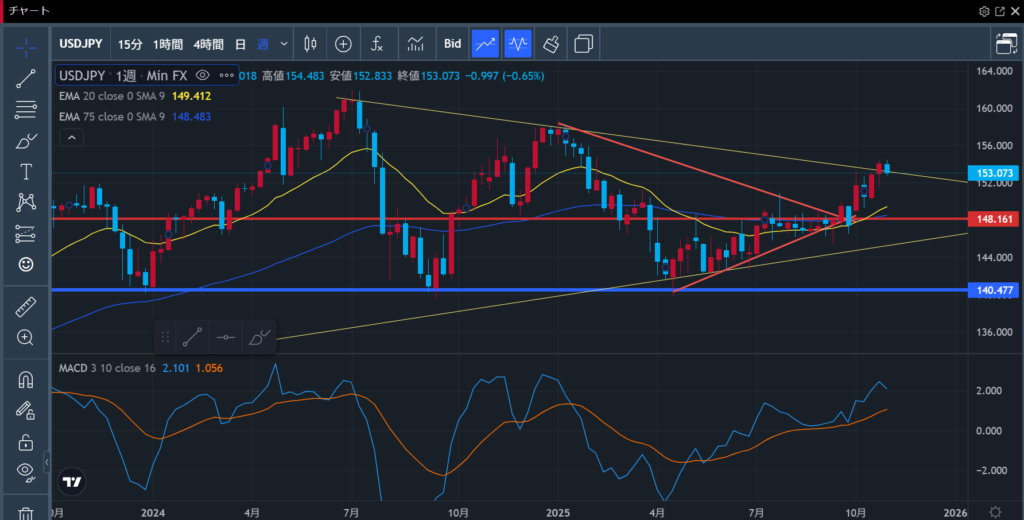Open the candlestick chart type menu

tap(310, 44)
